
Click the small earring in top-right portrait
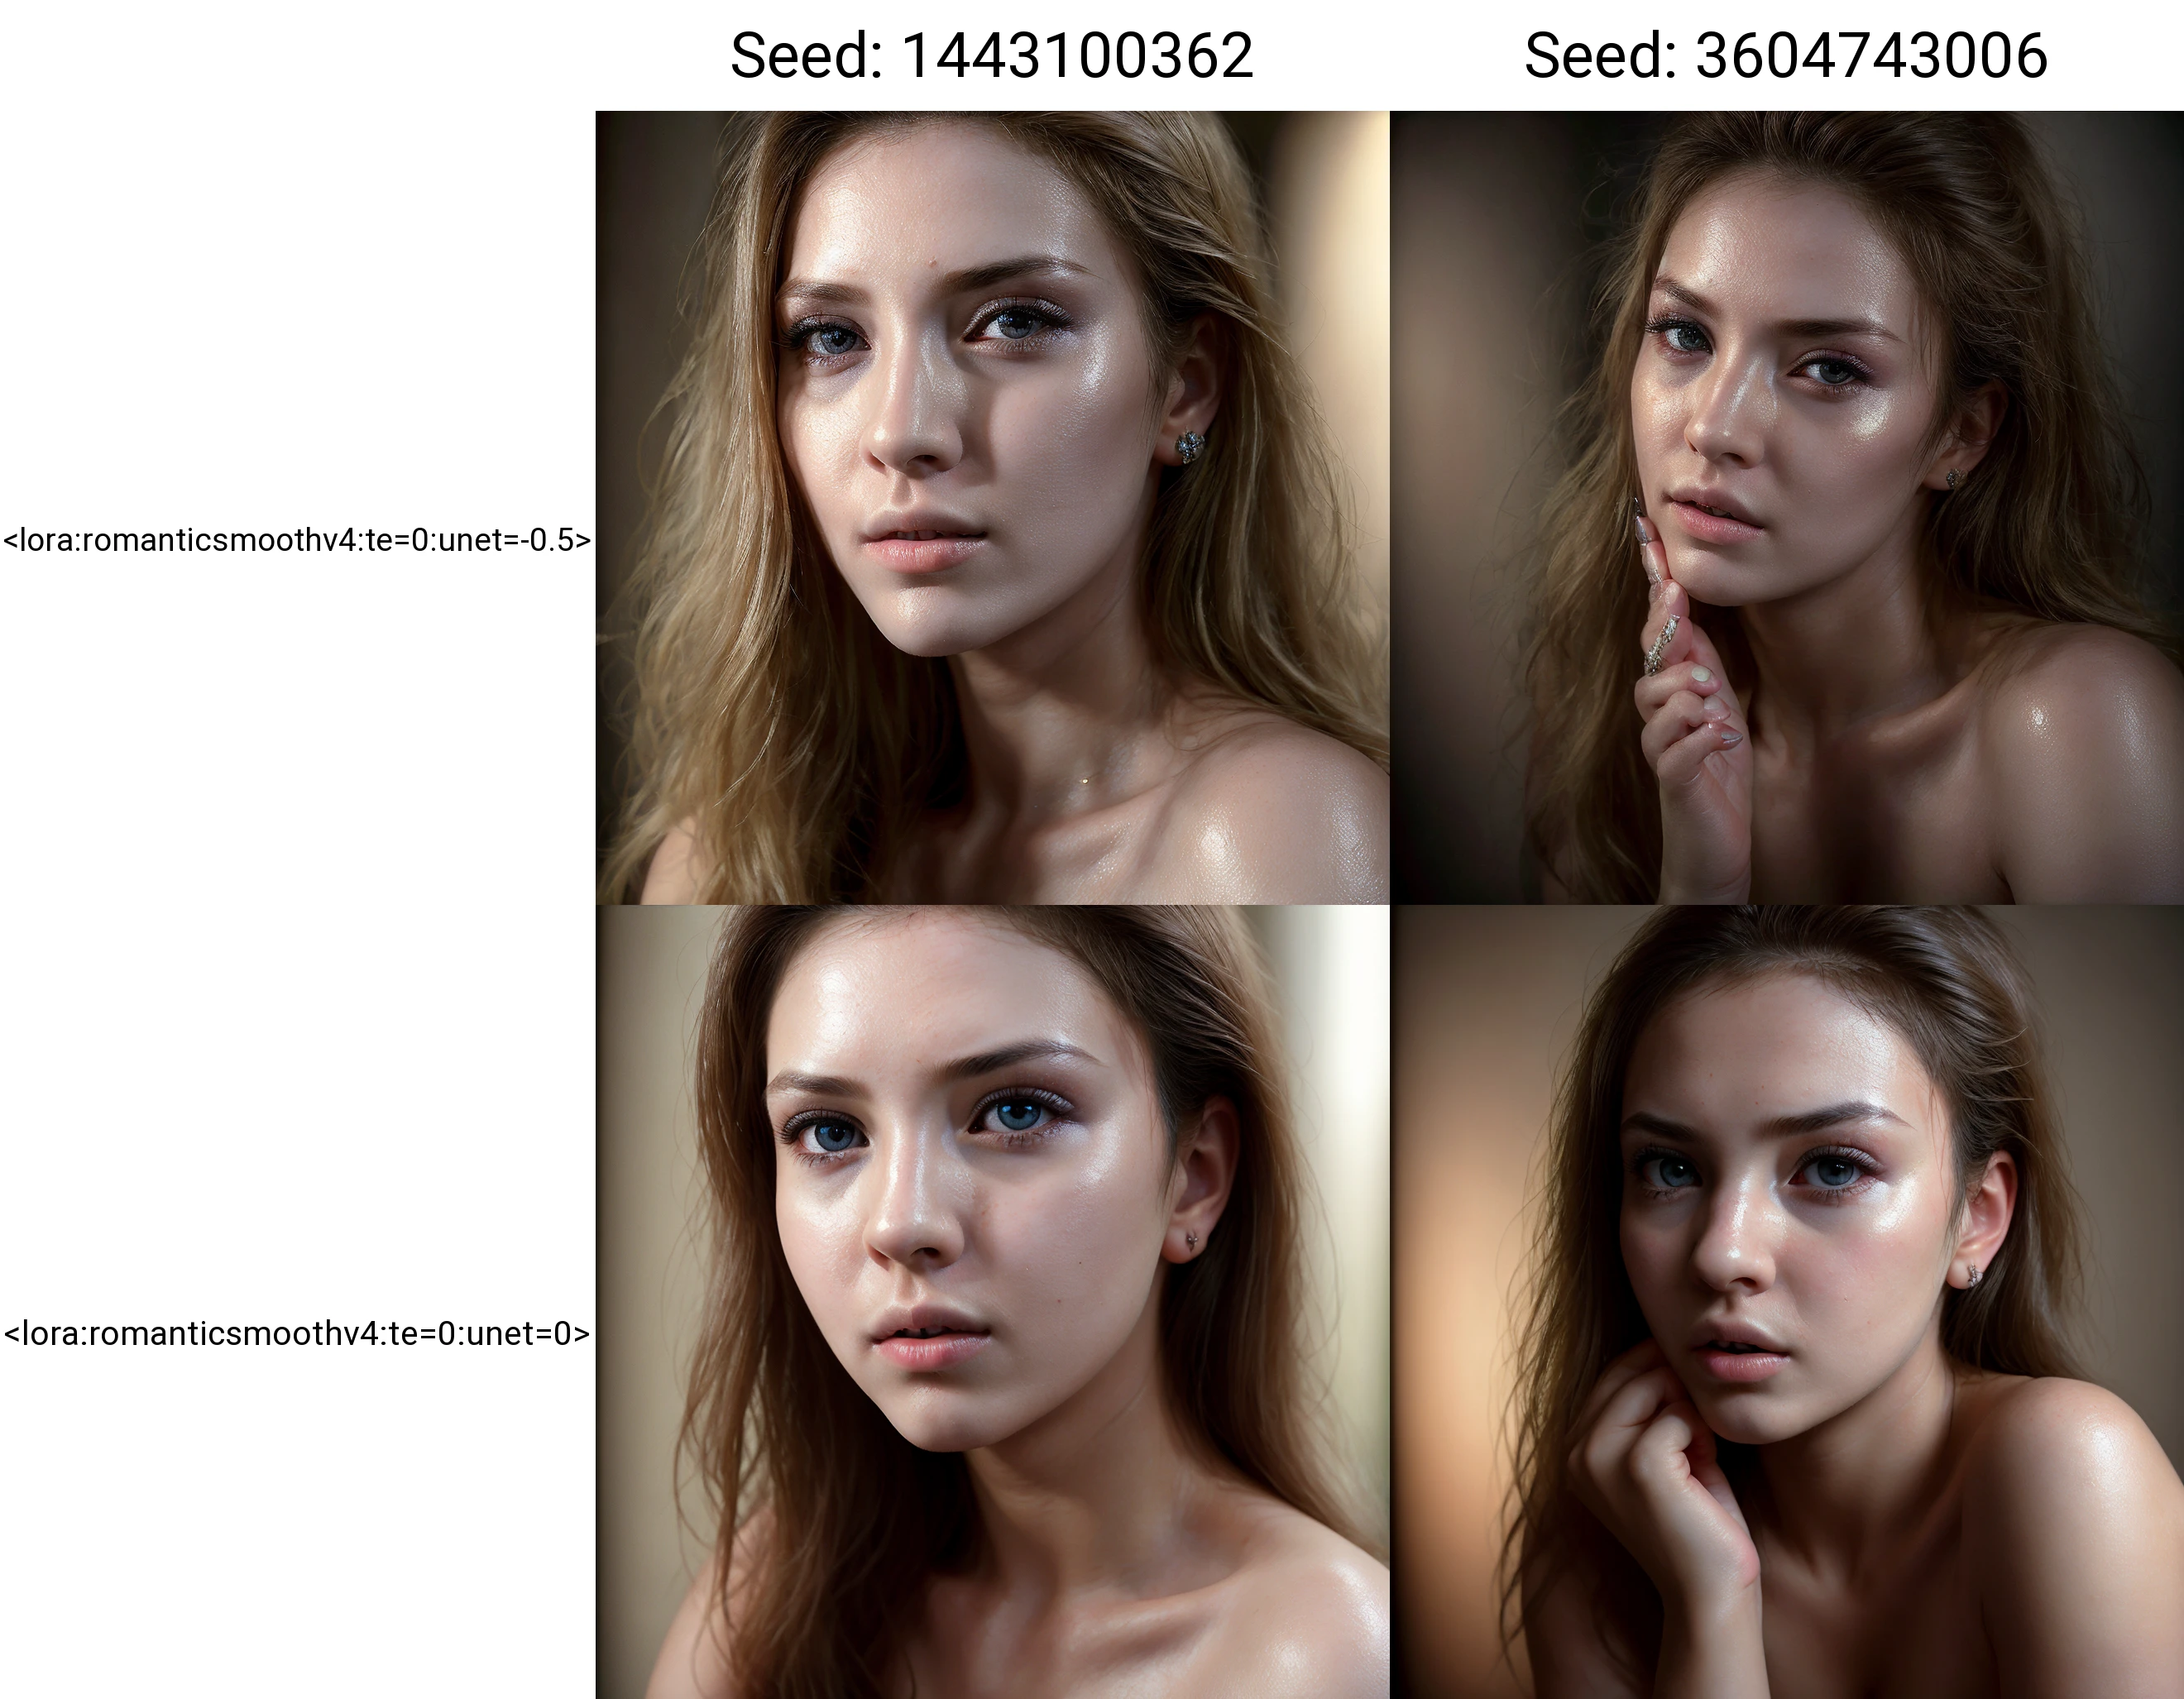[1953, 478]
